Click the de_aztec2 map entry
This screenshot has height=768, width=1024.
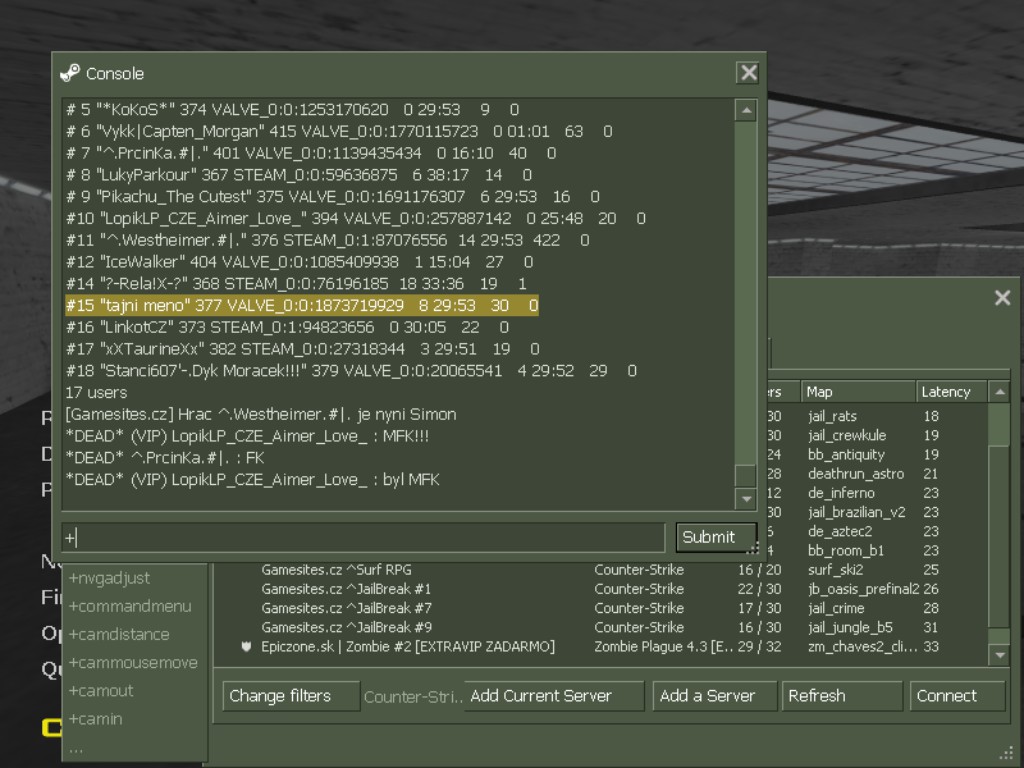[x=839, y=531]
